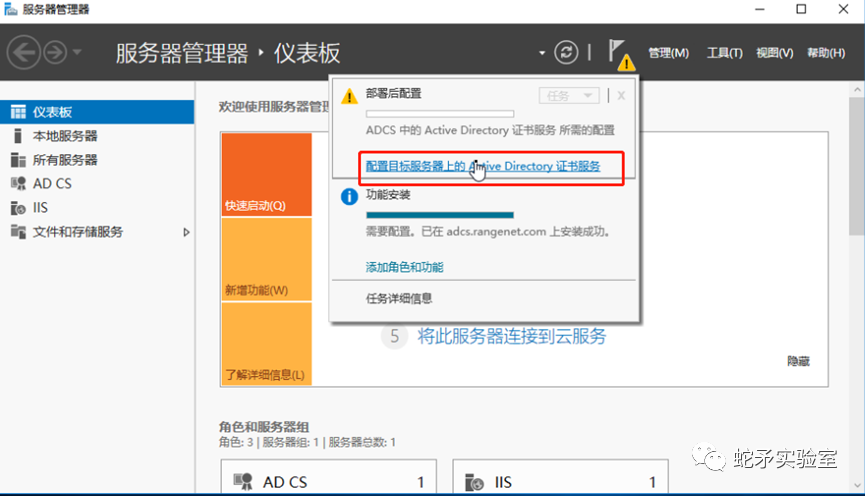The image size is (865, 496).
Task: Click the 隐藏 link in welcome panel
Action: click(x=798, y=361)
